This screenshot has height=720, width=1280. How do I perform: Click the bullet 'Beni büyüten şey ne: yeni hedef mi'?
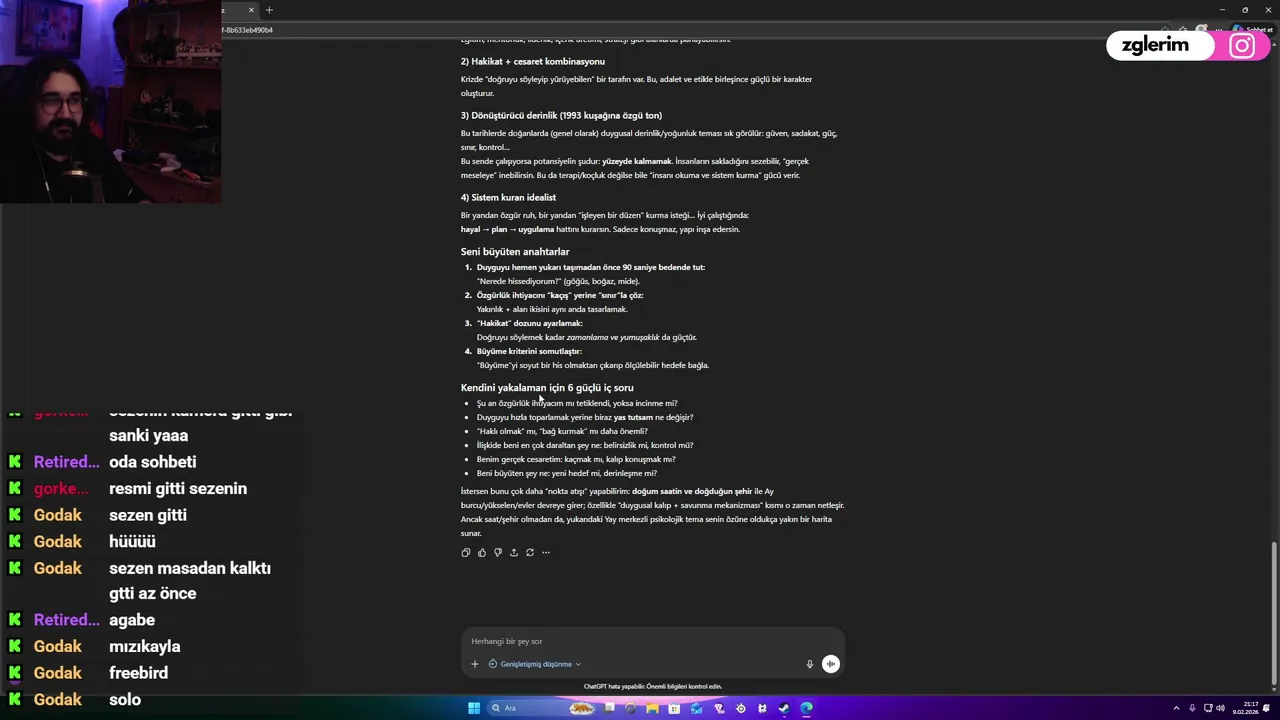567,473
